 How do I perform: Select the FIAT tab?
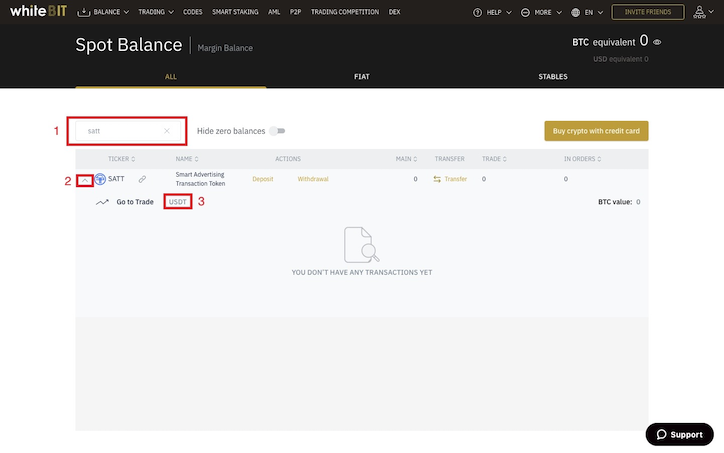[362, 77]
